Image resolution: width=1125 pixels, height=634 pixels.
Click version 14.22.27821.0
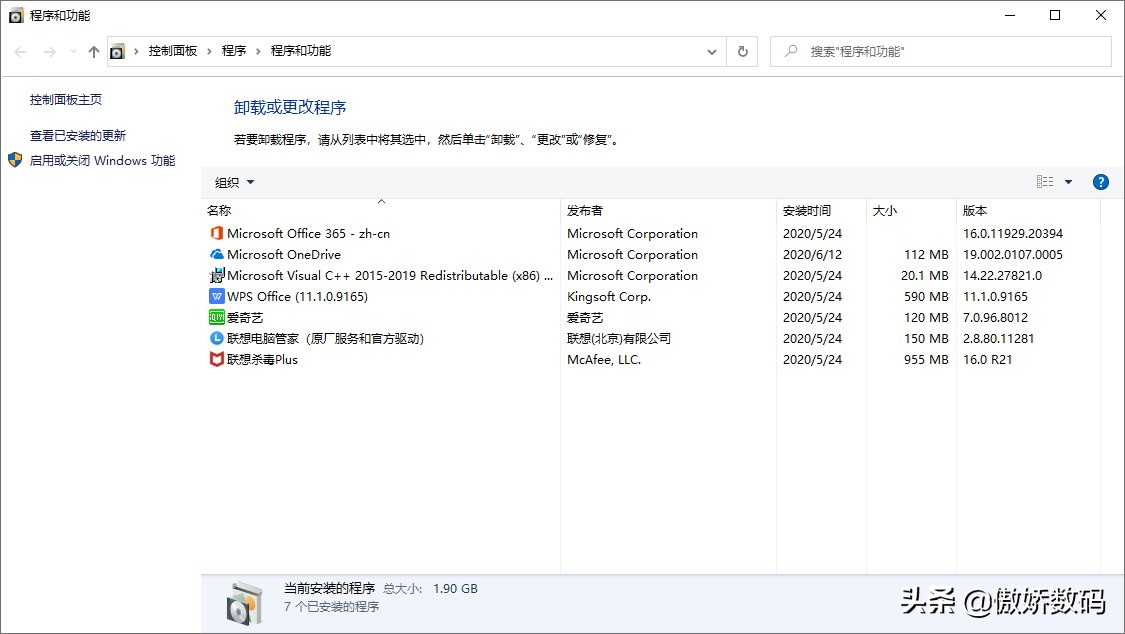(x=1002, y=275)
